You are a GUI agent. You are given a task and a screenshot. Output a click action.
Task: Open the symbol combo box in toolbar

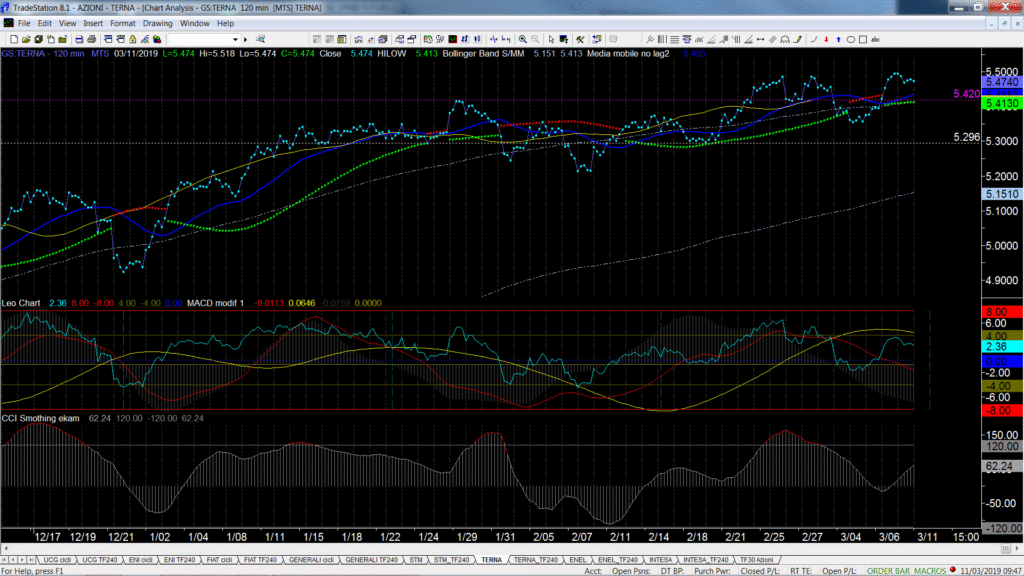coord(204,40)
